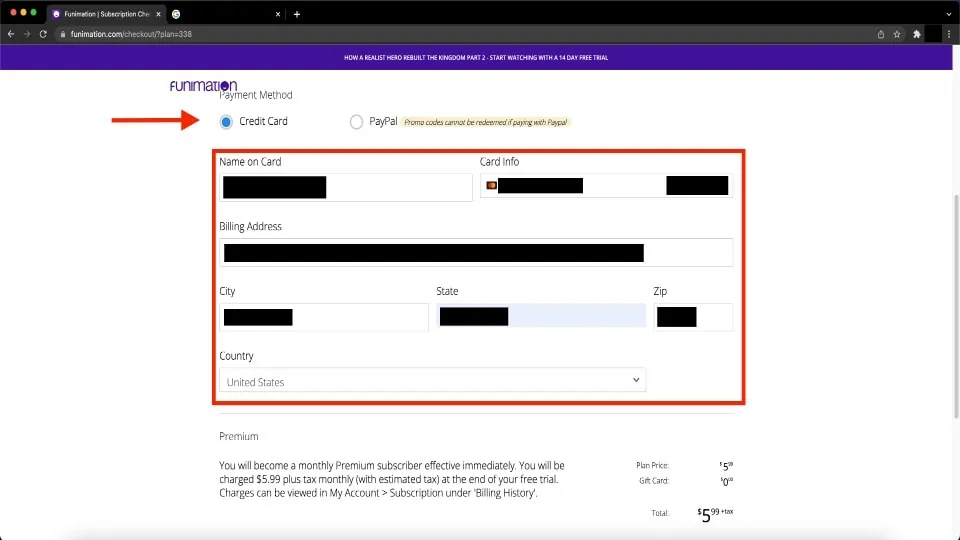Click the Funimation logo

point(203,86)
